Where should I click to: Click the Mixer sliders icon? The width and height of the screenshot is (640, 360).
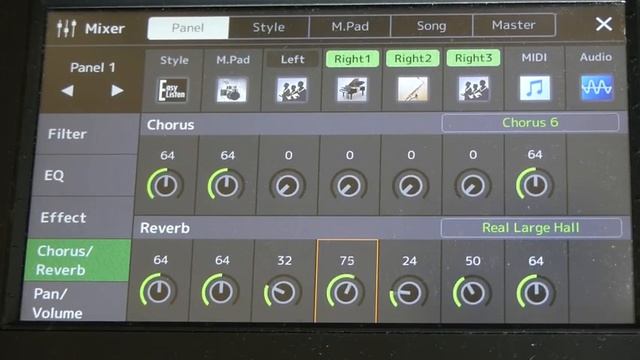pos(67,28)
